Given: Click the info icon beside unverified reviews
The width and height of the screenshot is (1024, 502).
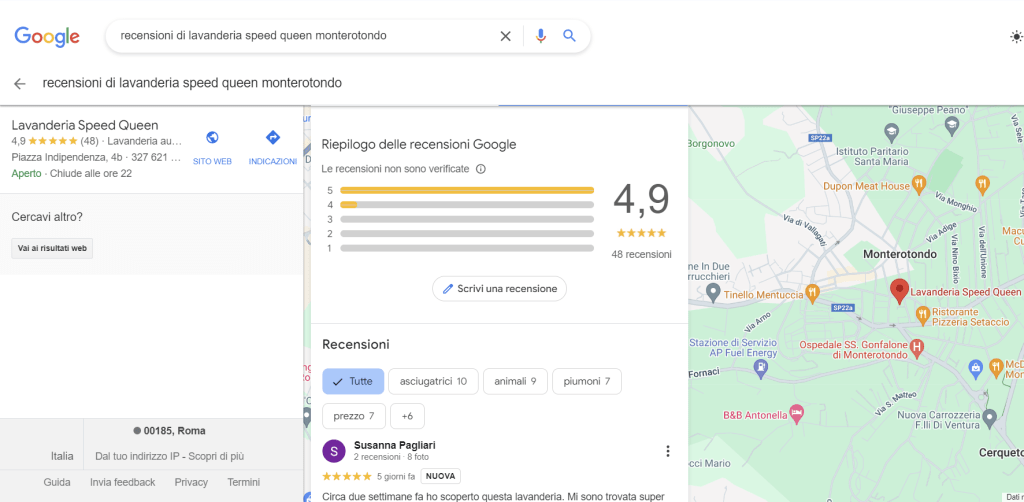Looking at the screenshot, I should [481, 169].
